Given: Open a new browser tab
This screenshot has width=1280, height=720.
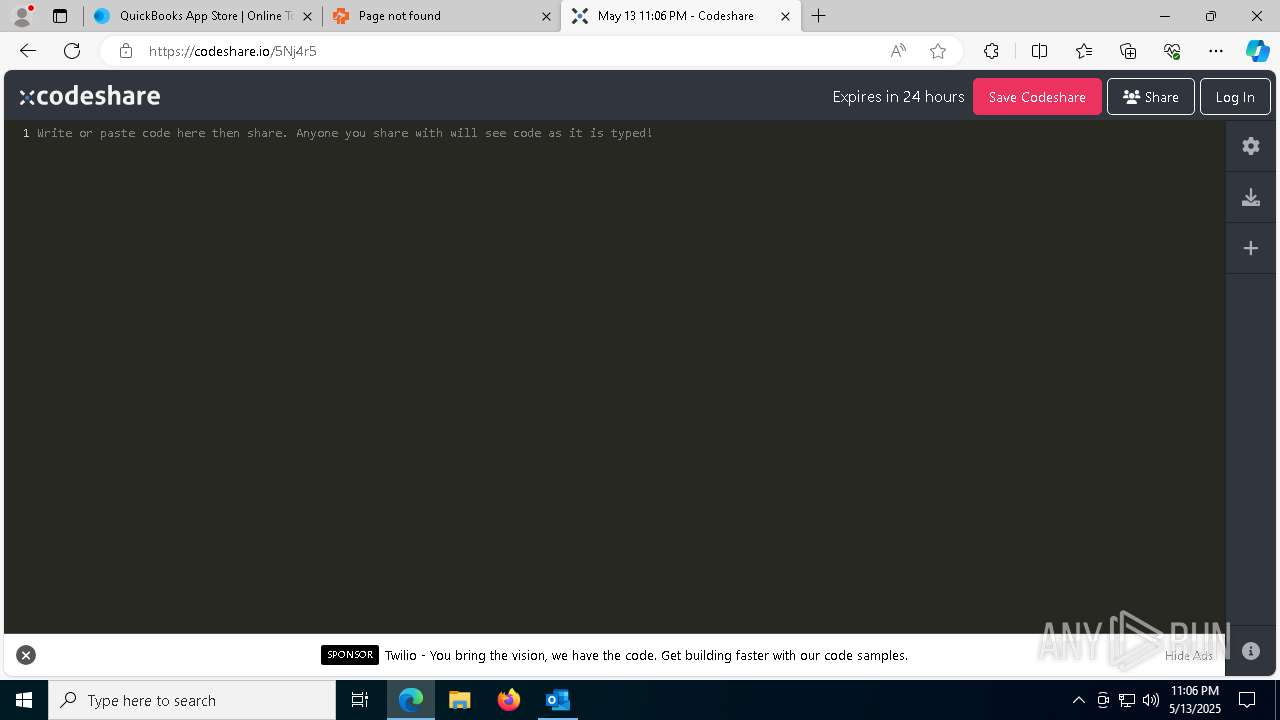Looking at the screenshot, I should tap(819, 16).
